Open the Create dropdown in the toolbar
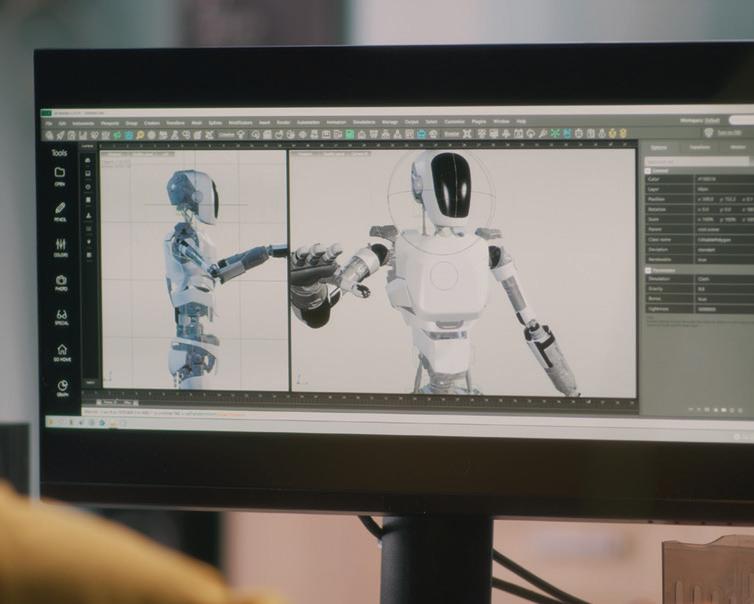 [226, 135]
